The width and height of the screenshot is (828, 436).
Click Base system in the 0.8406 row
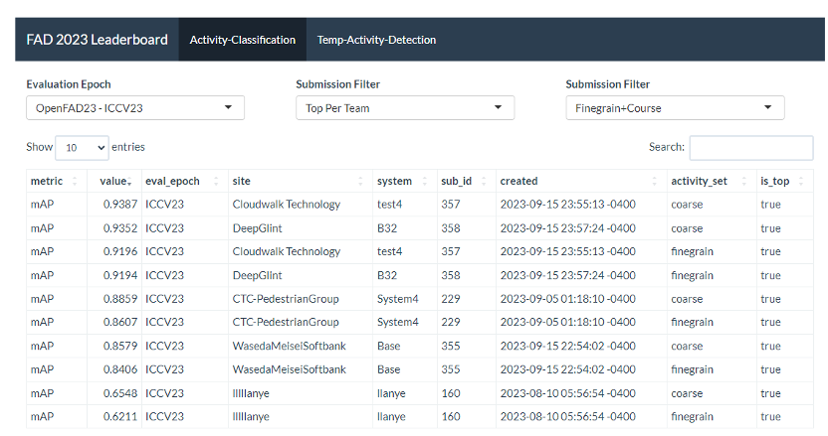[389, 369]
